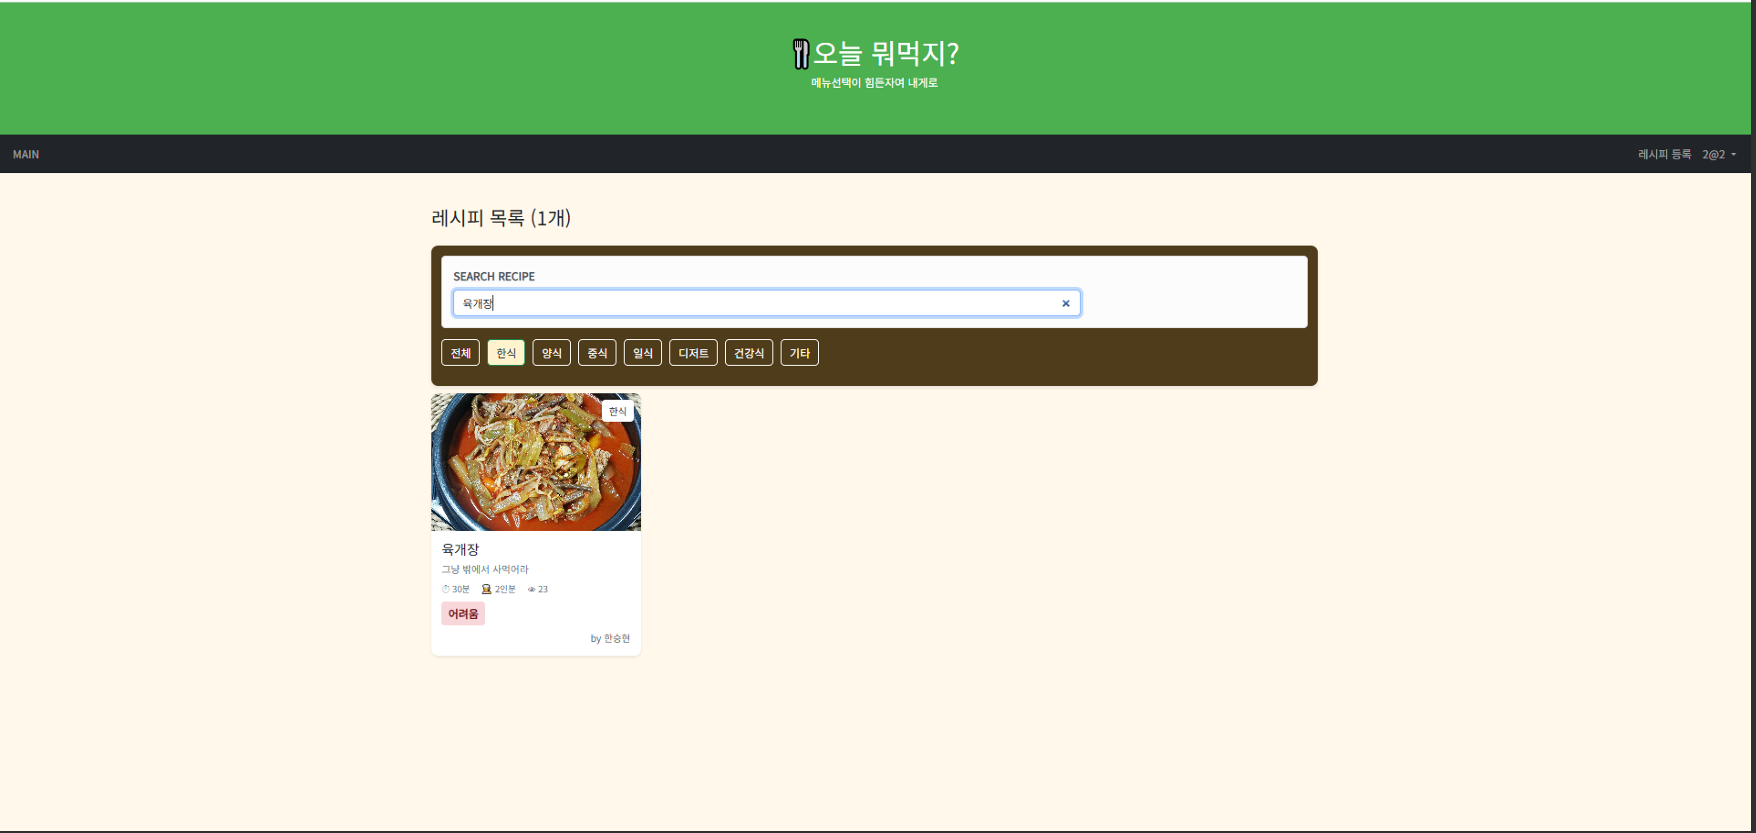This screenshot has width=1756, height=833.
Task: Select the '양식' category filter
Action: click(x=552, y=353)
